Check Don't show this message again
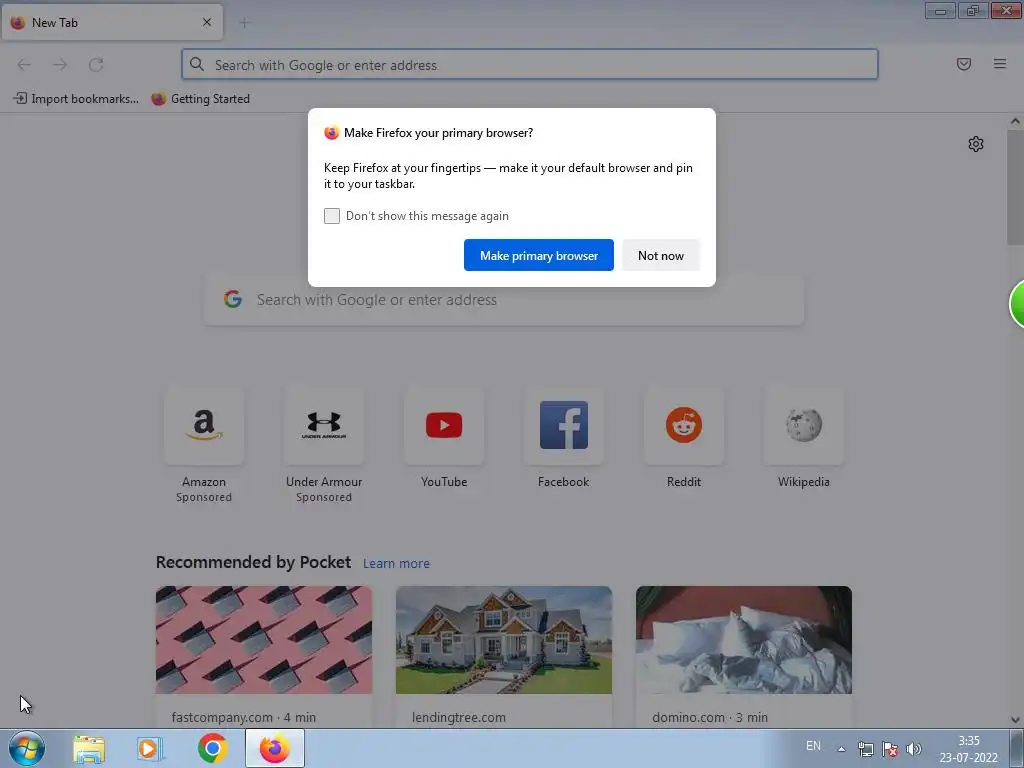 tap(332, 216)
